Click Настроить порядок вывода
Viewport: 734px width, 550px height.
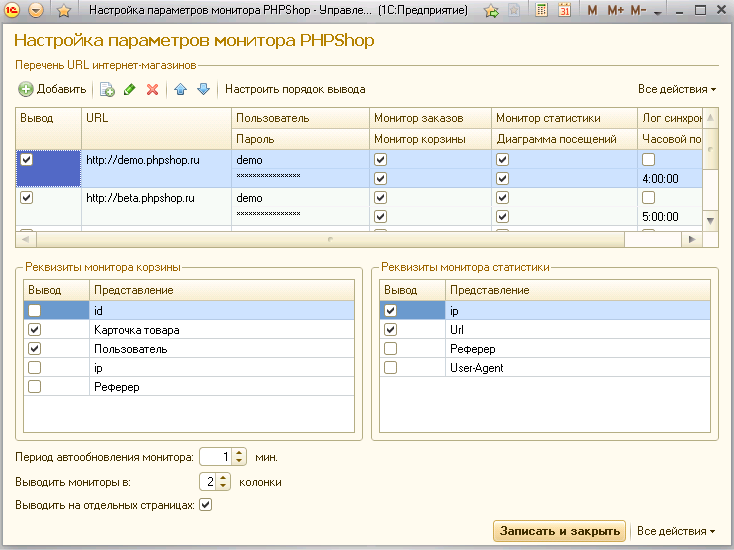tap(295, 90)
